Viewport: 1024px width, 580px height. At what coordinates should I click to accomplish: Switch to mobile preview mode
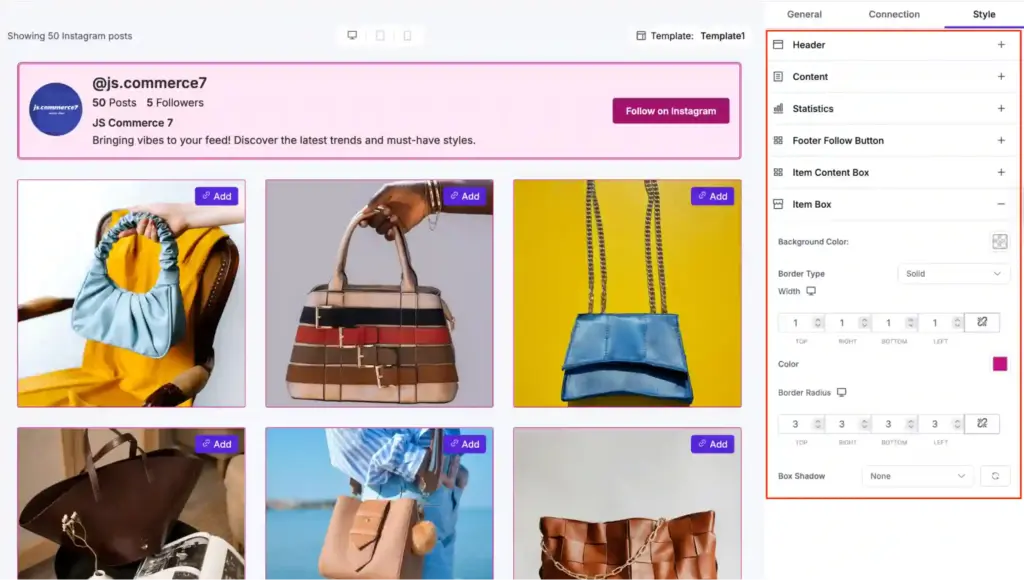407,35
